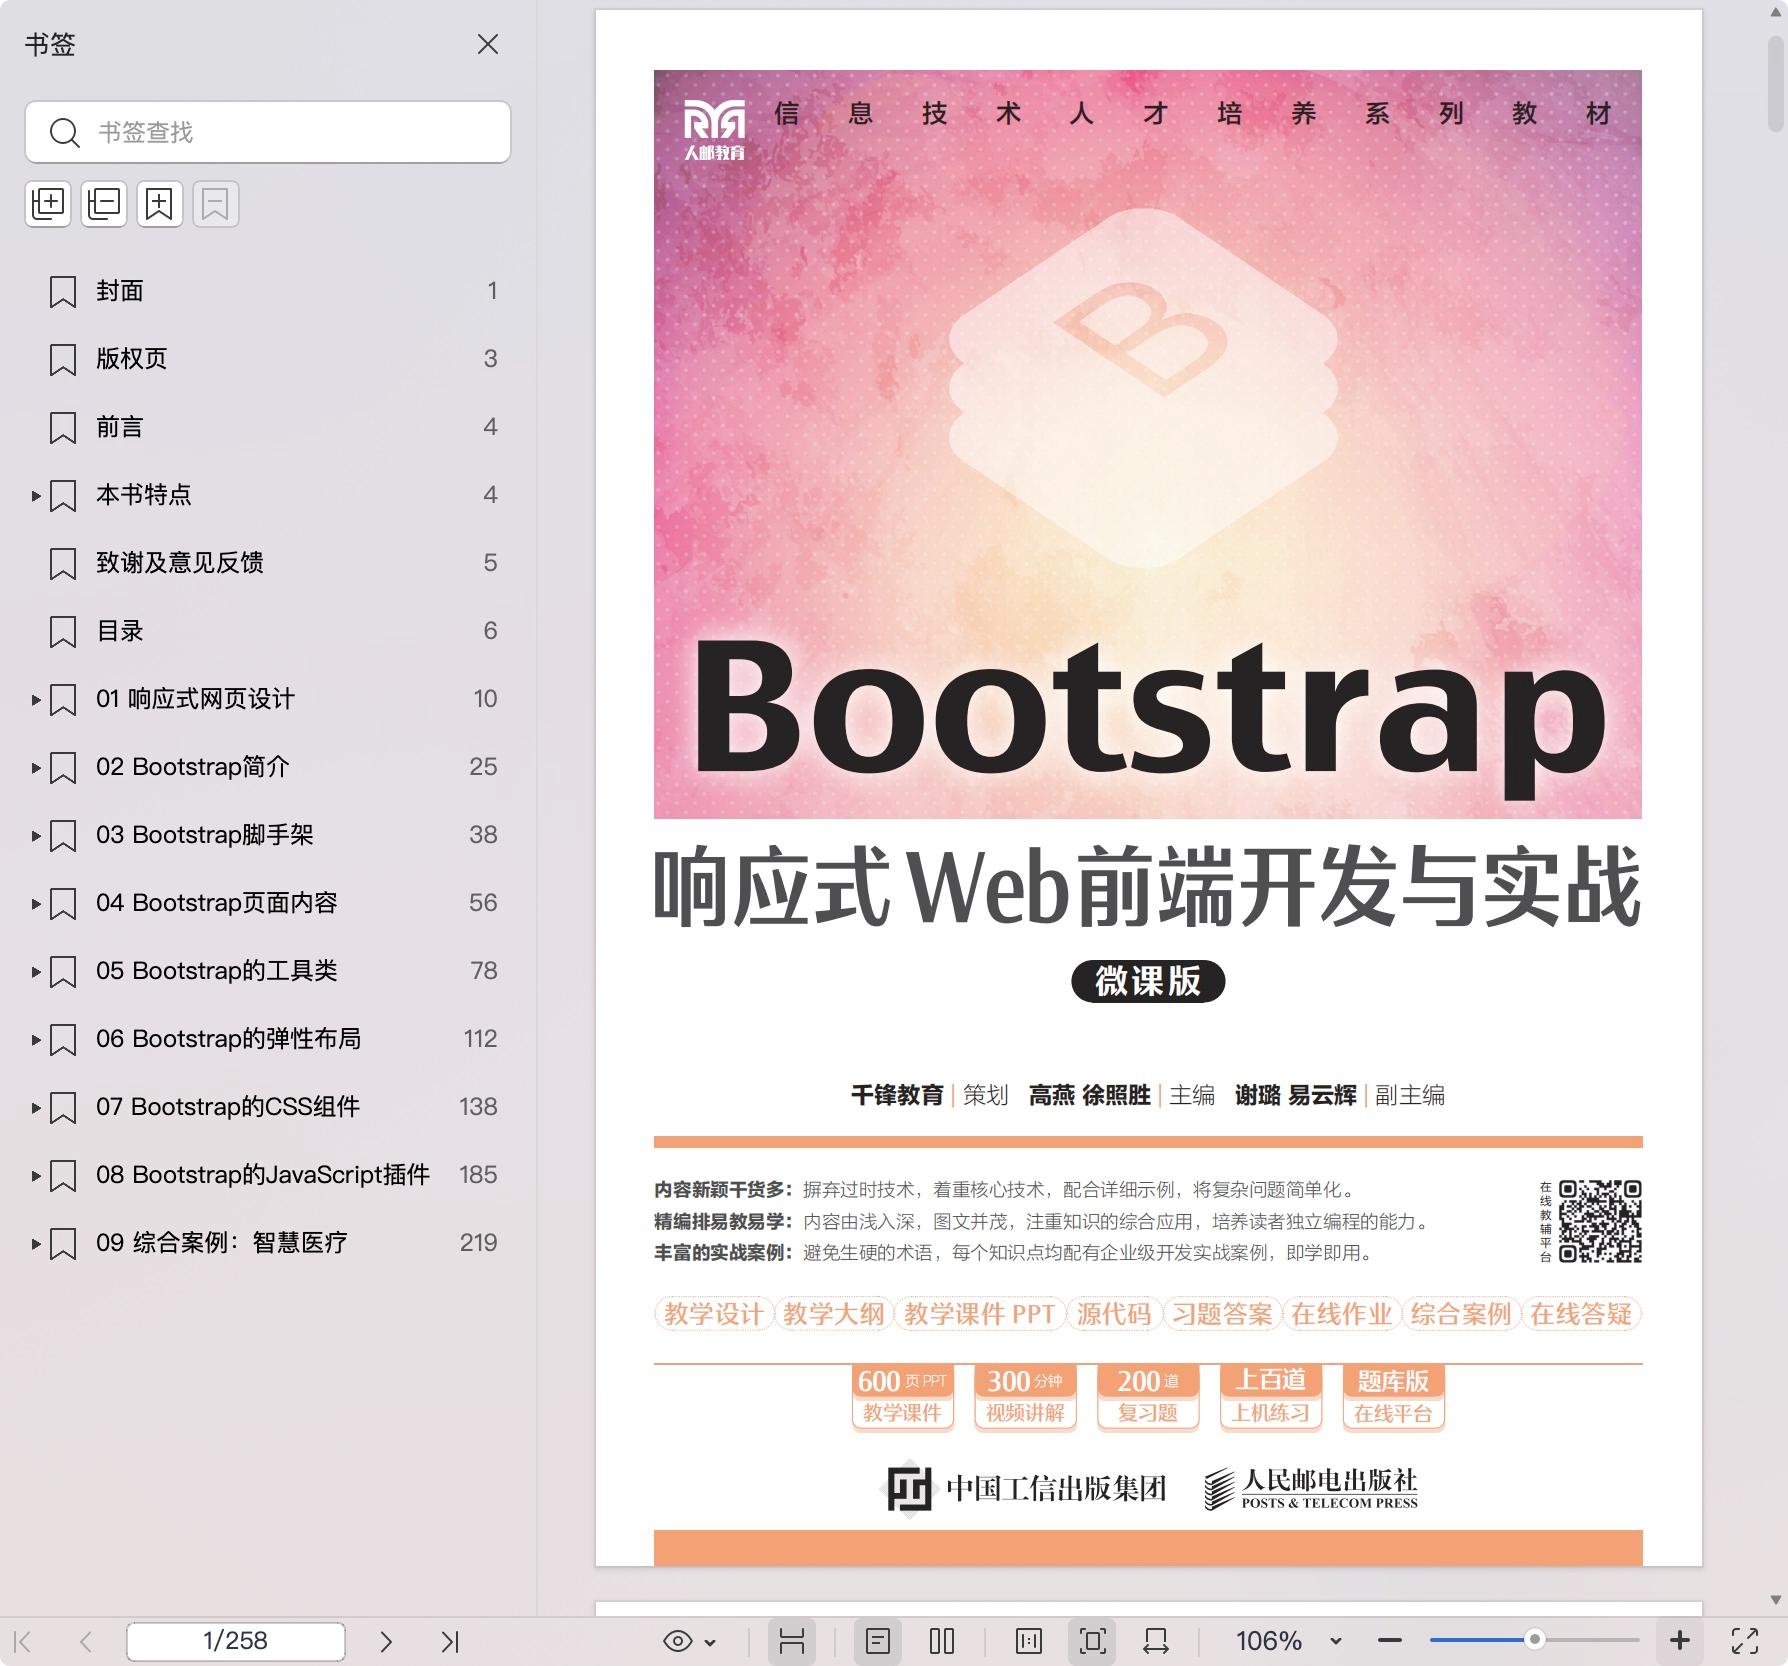Screen dimensions: 1788x1666
Task: Click the eye protection mode icon
Action: pos(678,1641)
